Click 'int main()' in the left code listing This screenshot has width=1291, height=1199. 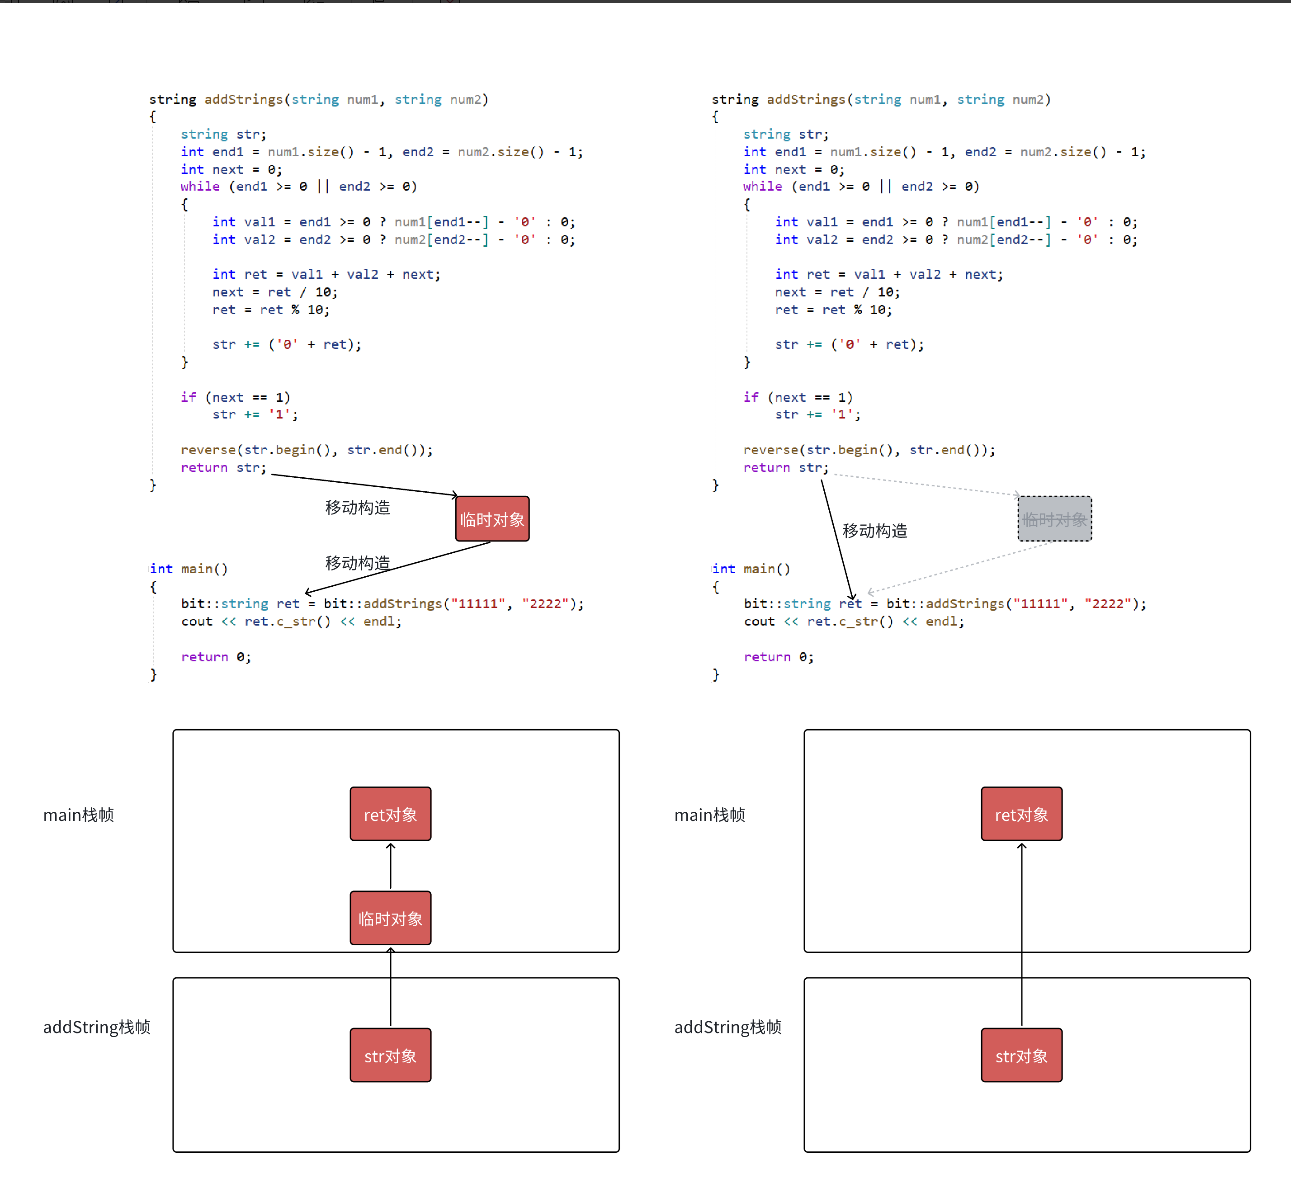(x=189, y=568)
